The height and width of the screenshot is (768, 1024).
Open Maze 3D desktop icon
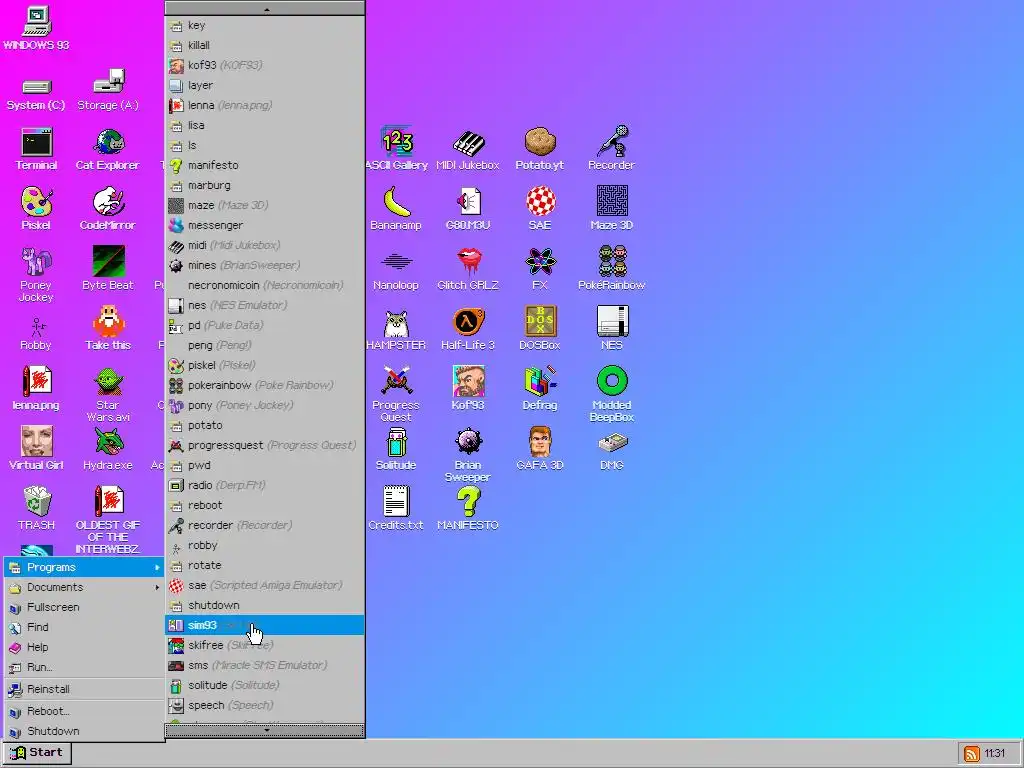pos(611,209)
